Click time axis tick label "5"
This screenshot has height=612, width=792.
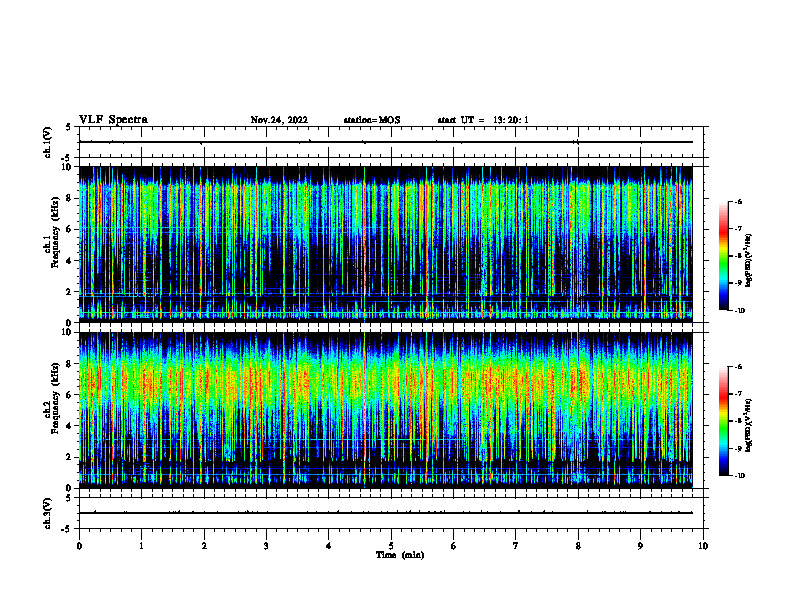click(391, 546)
